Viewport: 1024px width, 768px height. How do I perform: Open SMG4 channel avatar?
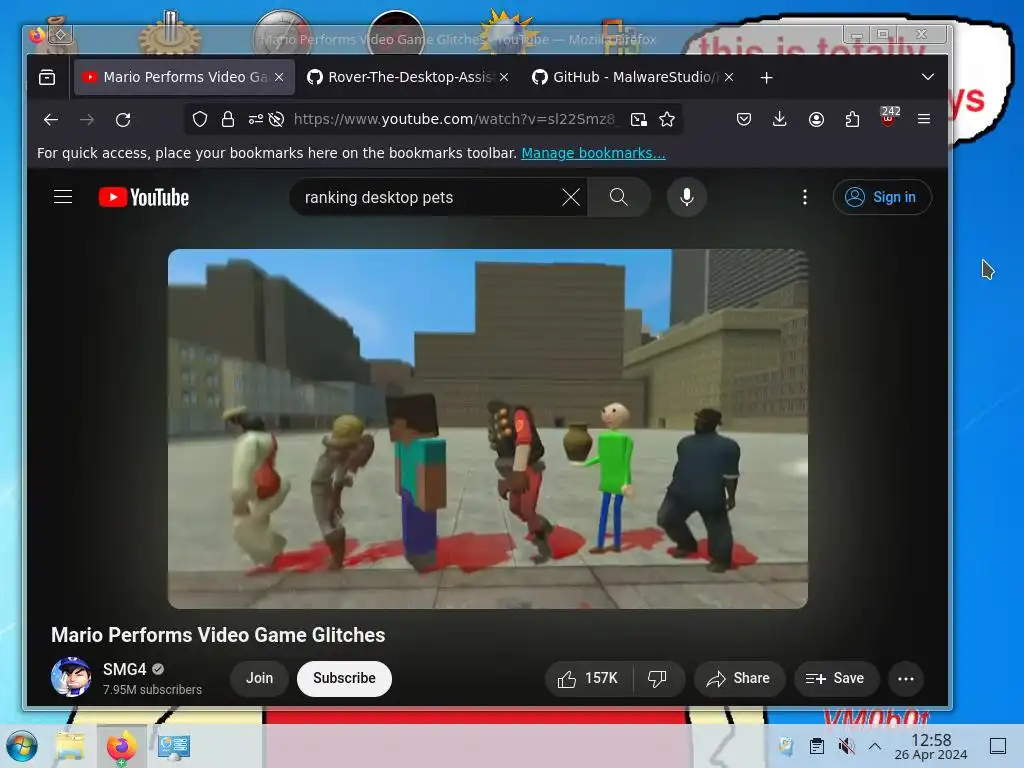(71, 677)
